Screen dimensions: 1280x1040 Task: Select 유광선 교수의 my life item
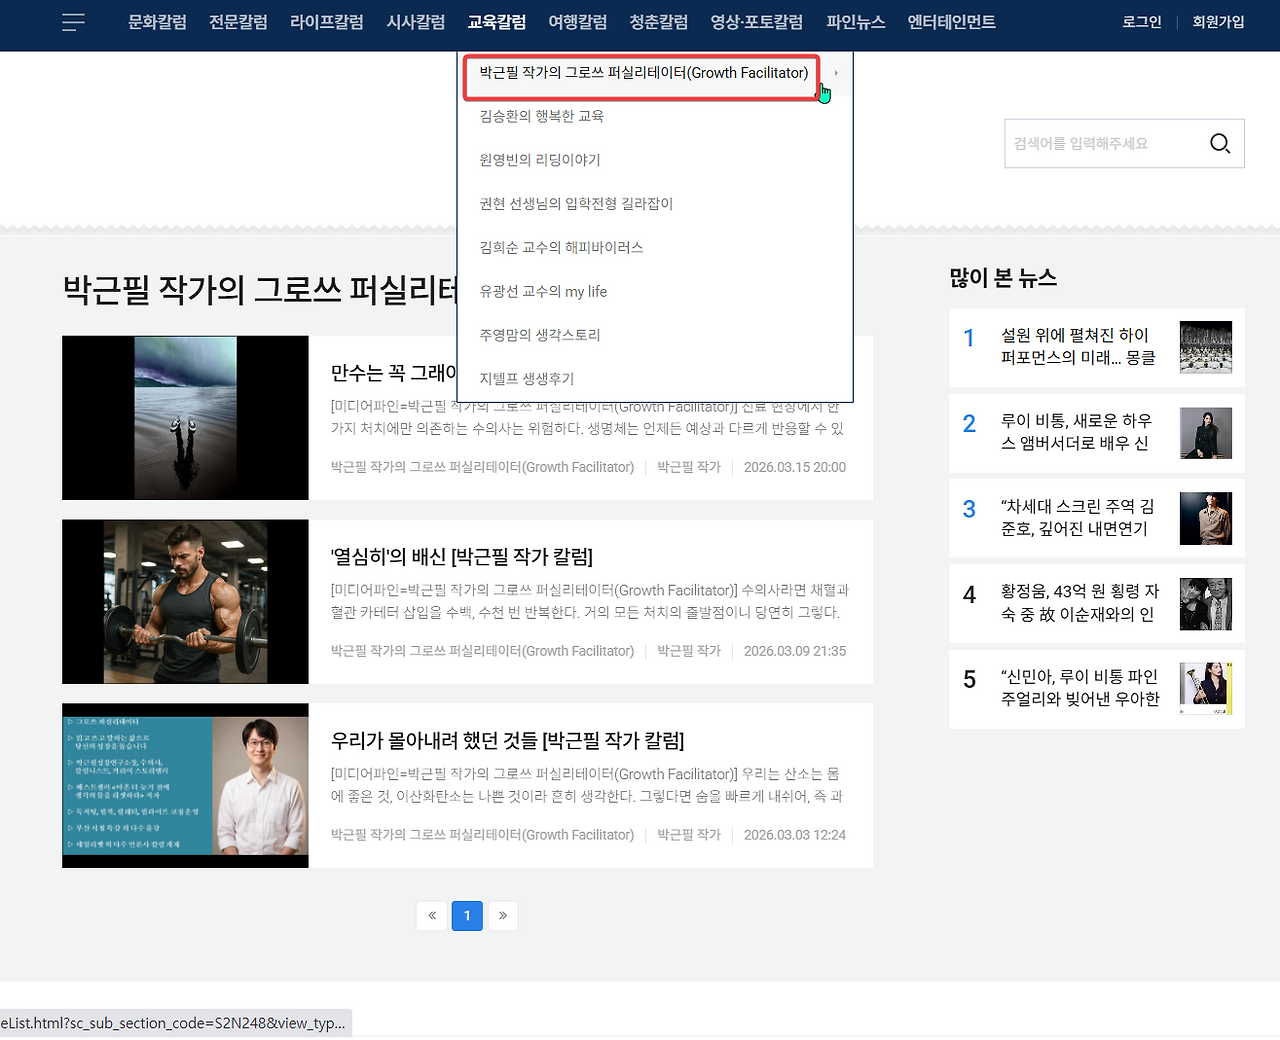[x=544, y=292]
